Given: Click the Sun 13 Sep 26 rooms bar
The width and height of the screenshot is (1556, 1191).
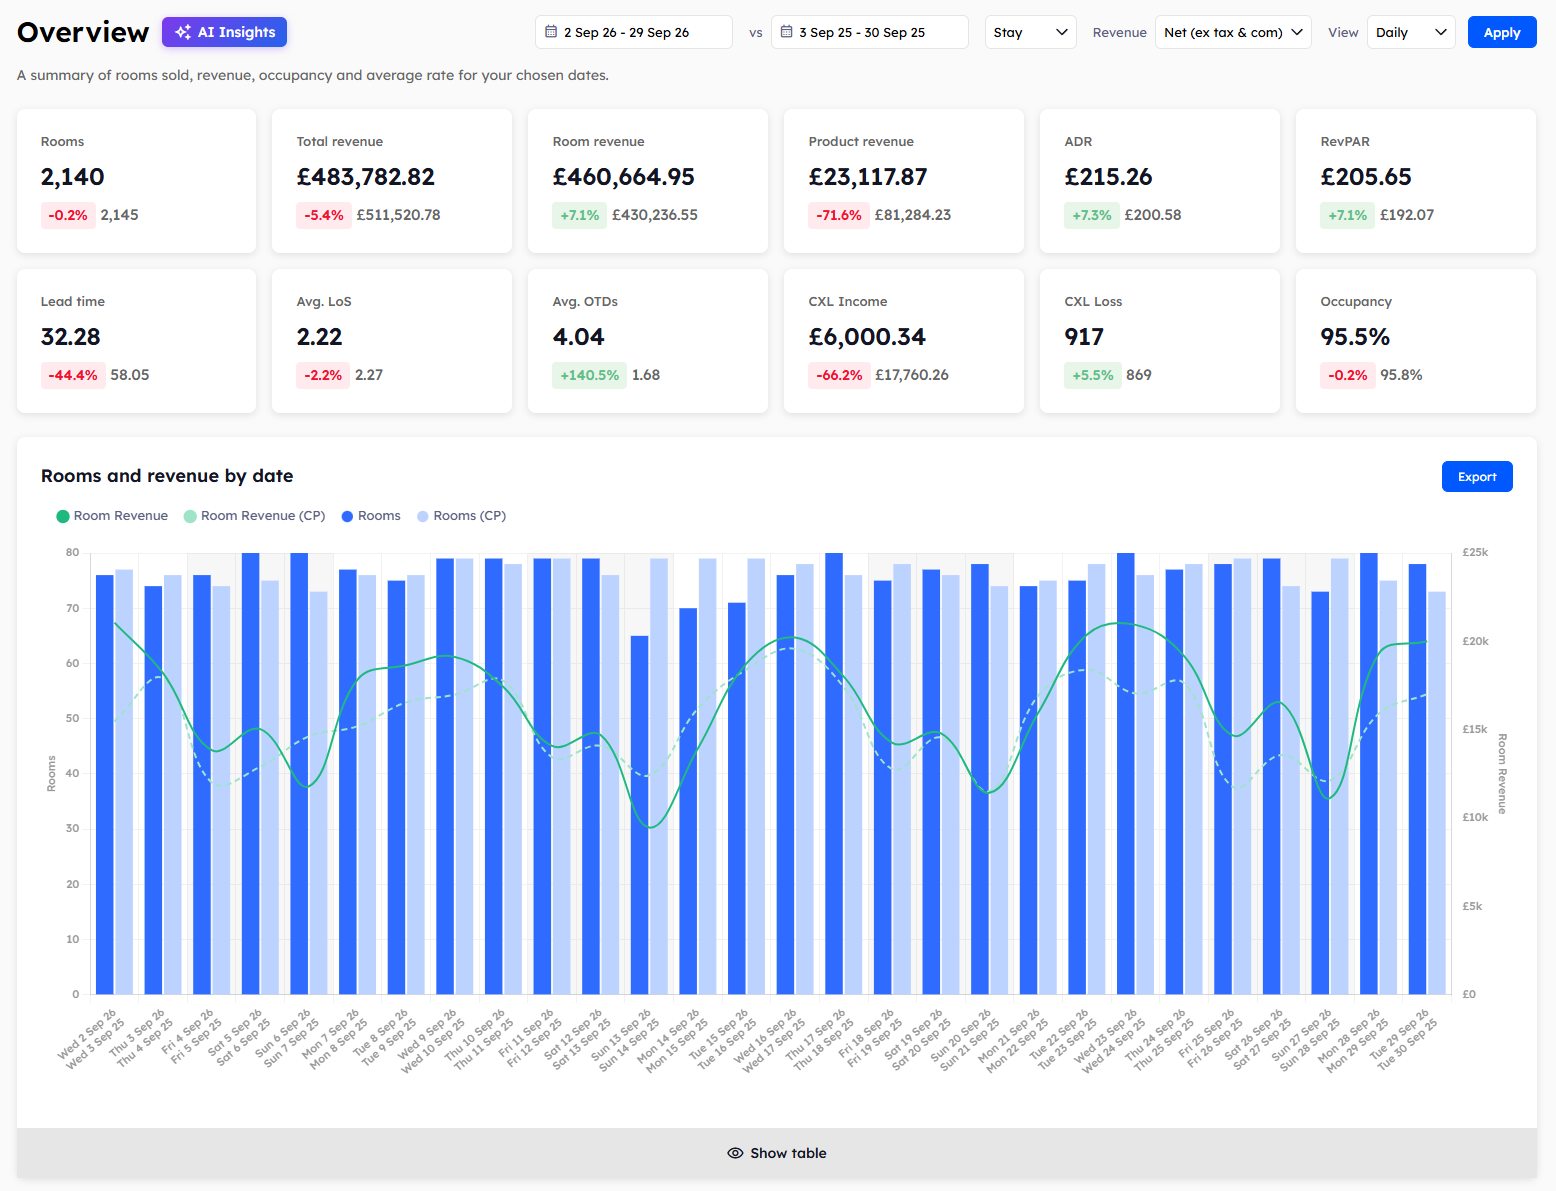Looking at the screenshot, I should pyautogui.click(x=639, y=814).
